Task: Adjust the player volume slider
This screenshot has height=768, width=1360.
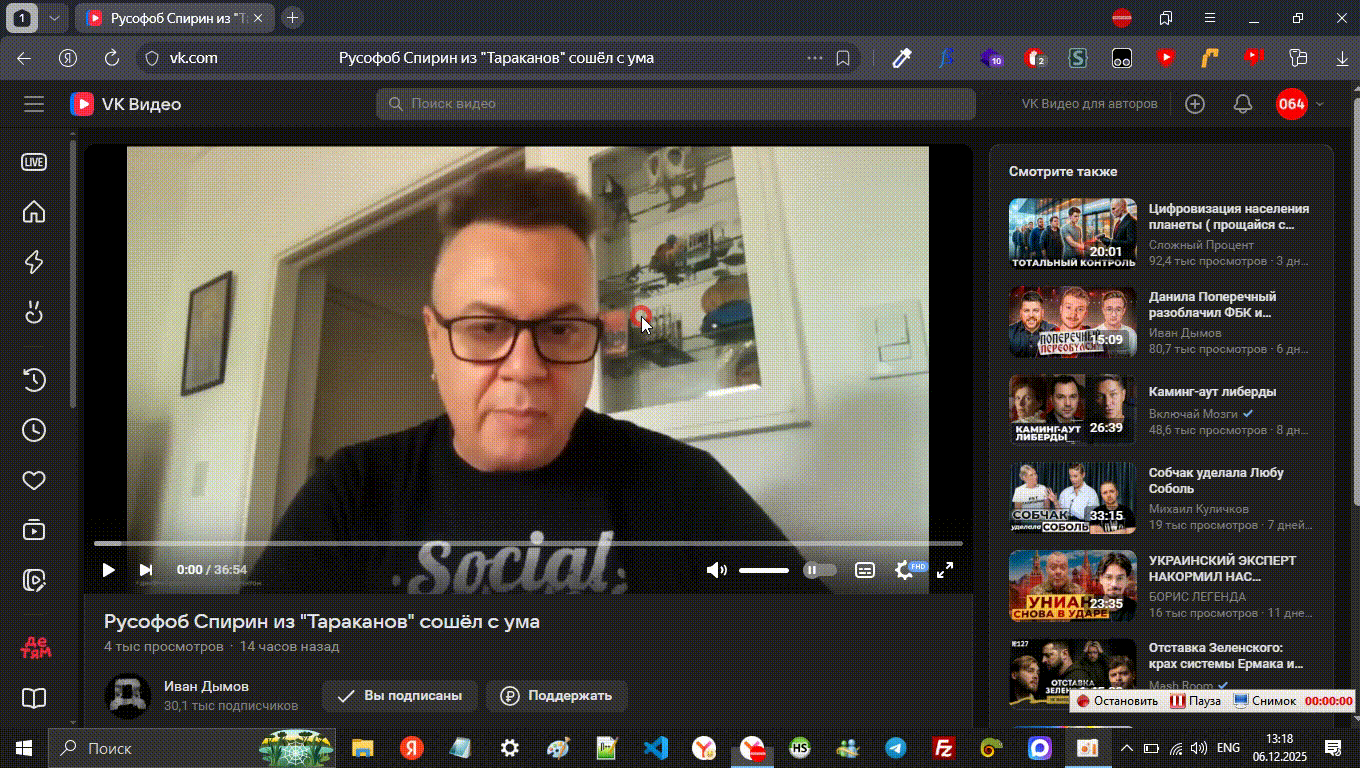Action: click(x=764, y=570)
